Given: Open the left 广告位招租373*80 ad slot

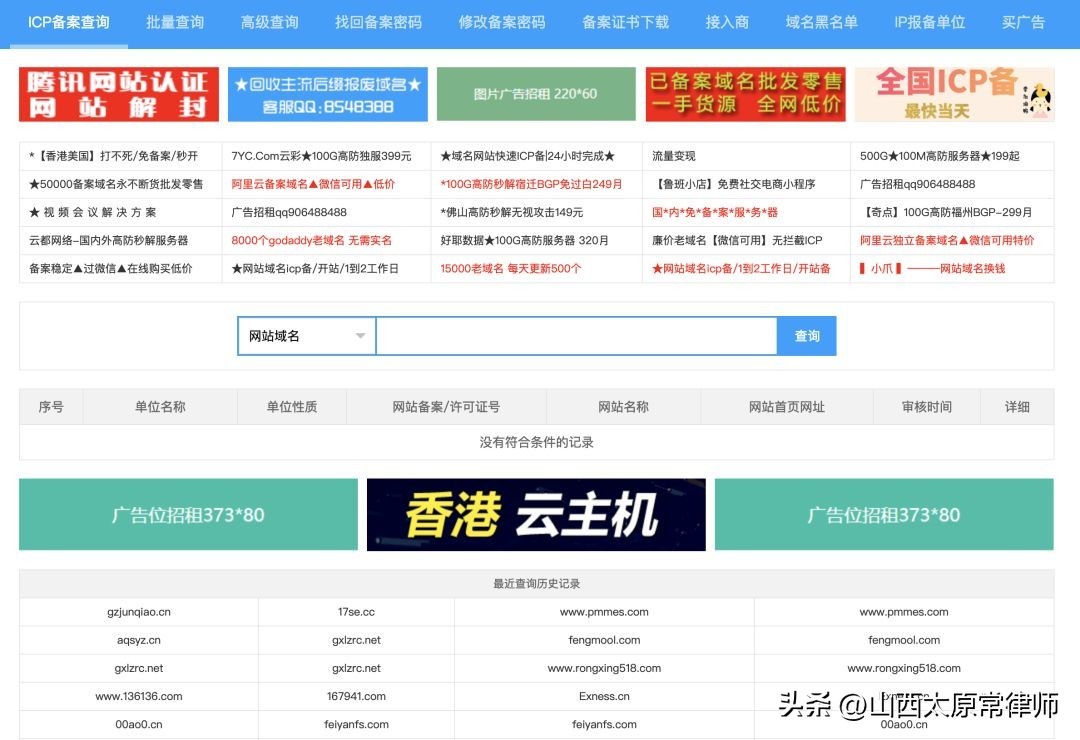Looking at the screenshot, I should click(x=189, y=514).
